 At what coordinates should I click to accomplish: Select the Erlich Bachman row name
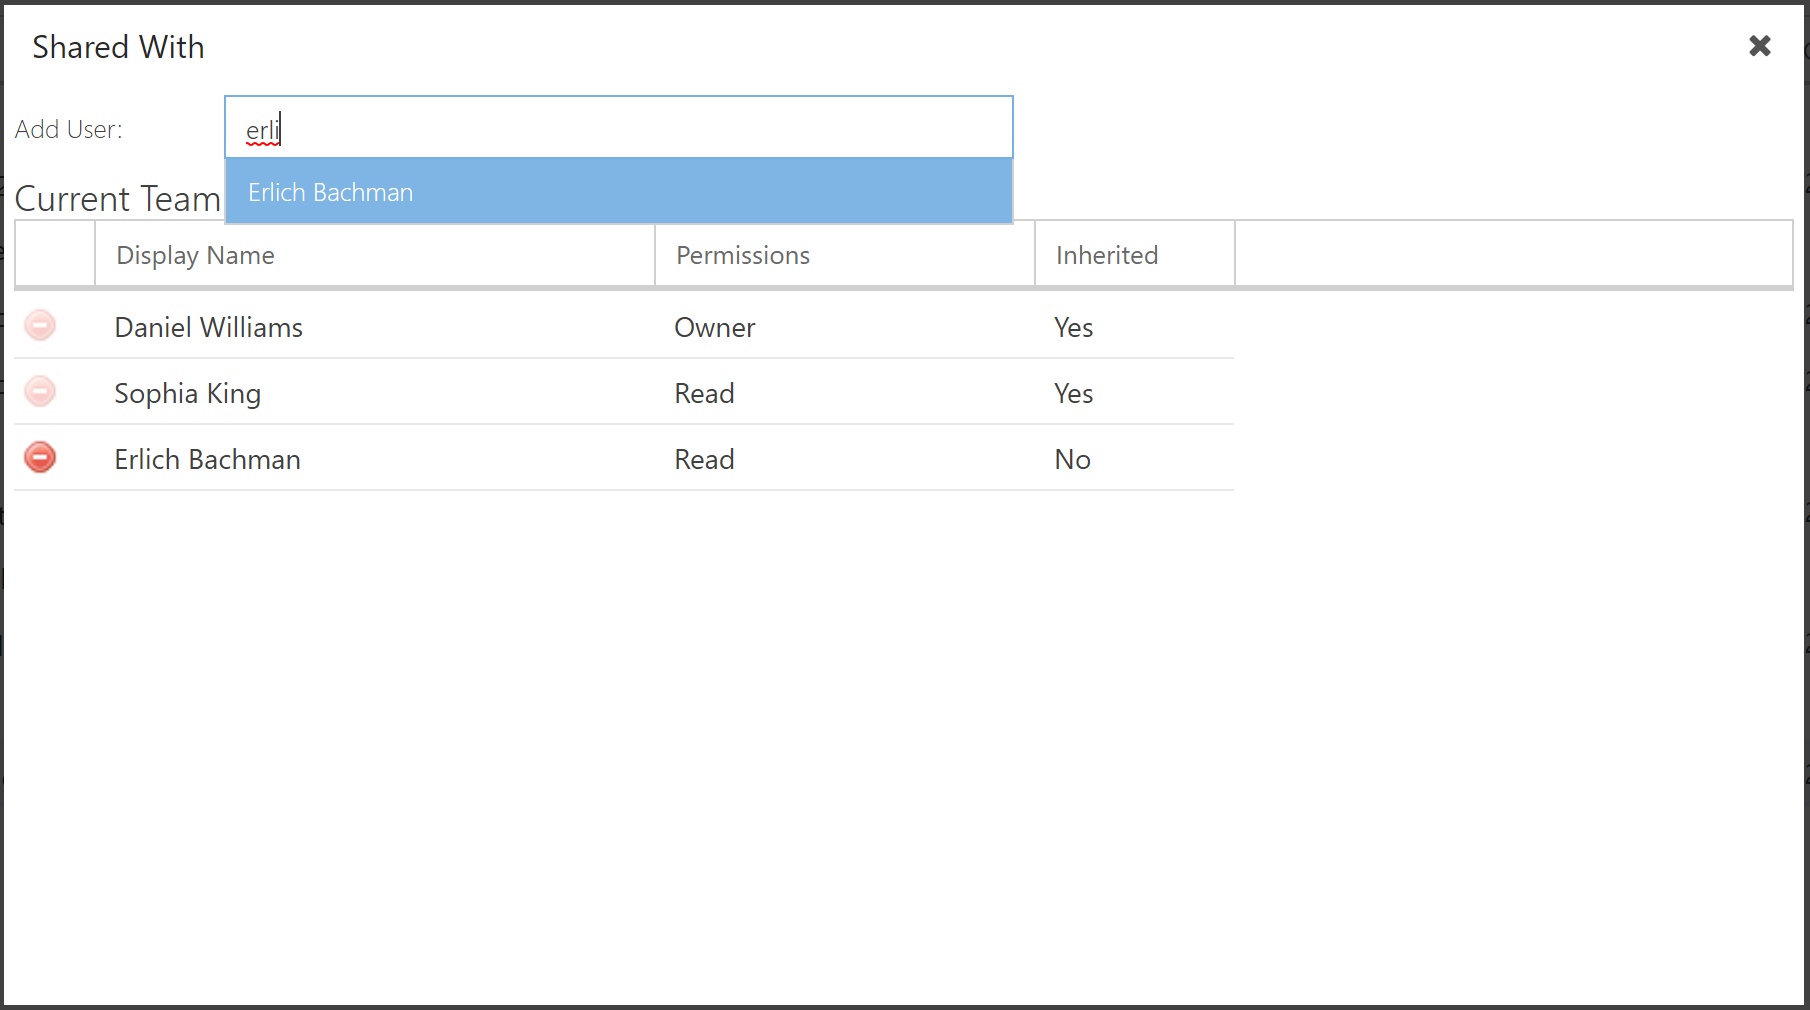pos(207,459)
